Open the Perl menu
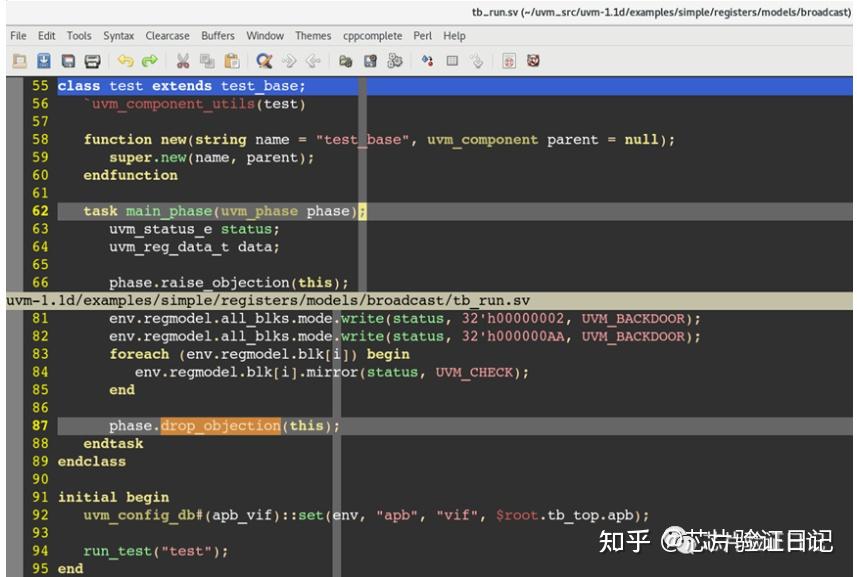Image resolution: width=857 pixels, height=577 pixels. coord(422,36)
